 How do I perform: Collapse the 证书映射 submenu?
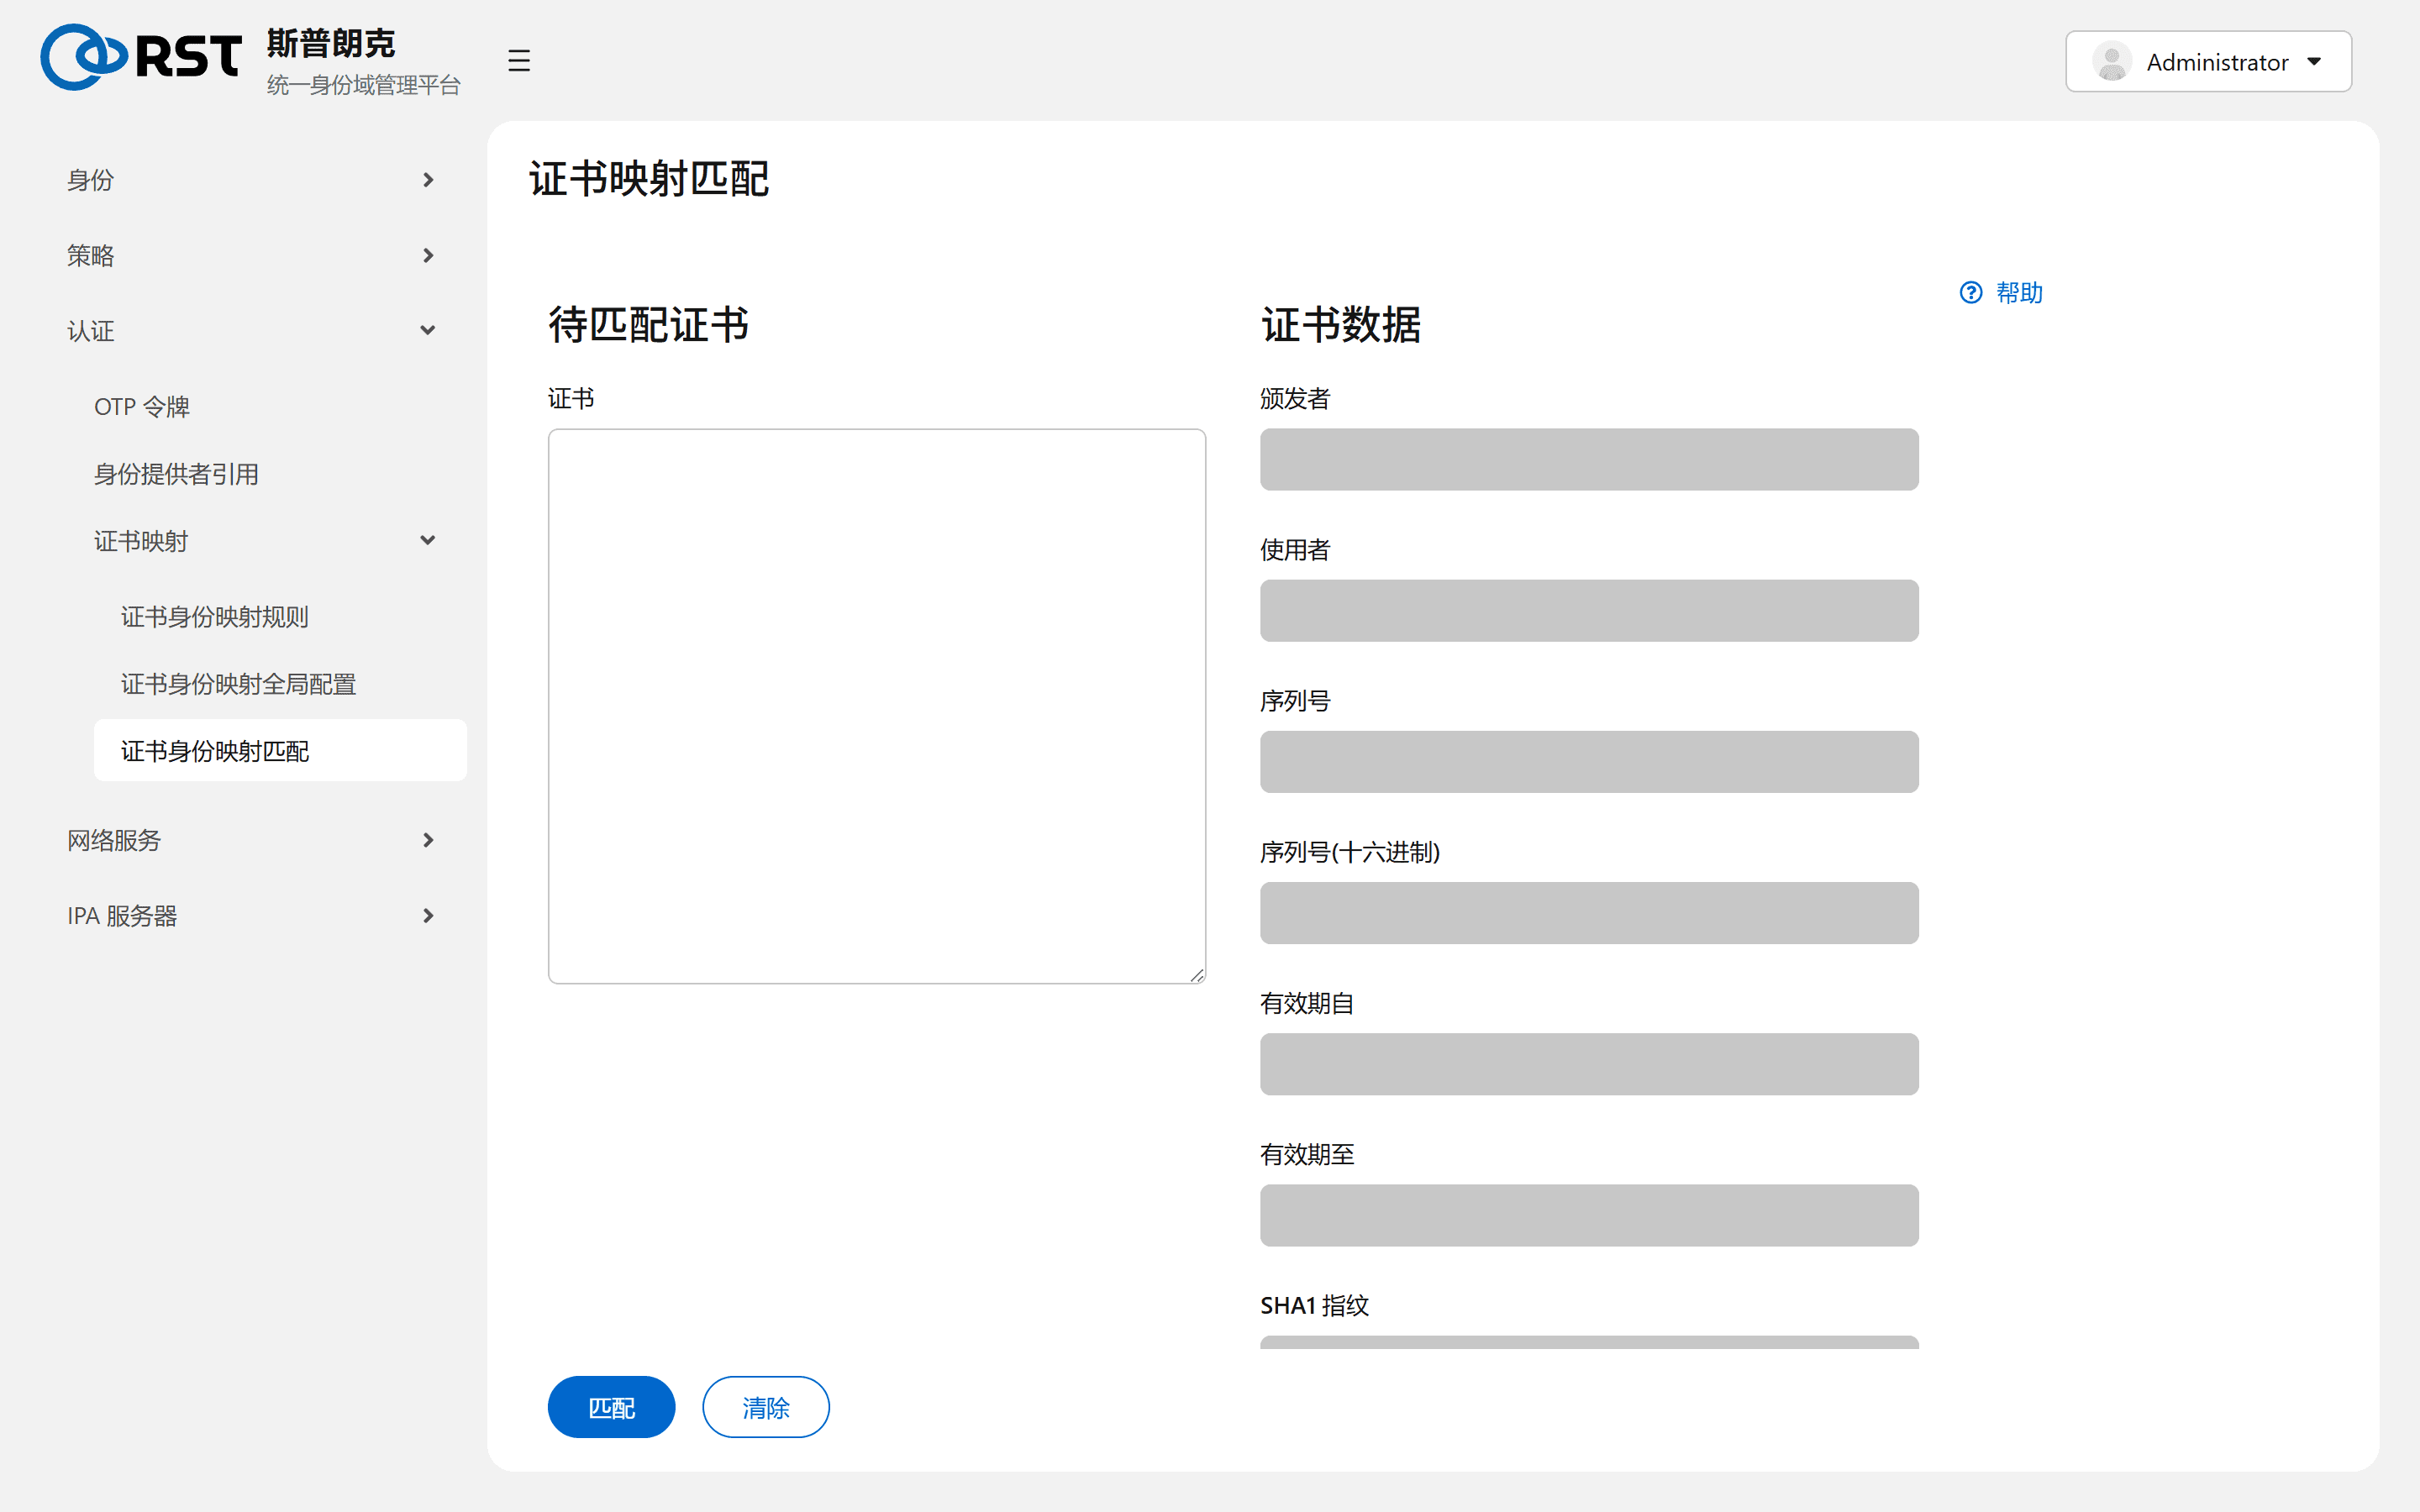click(266, 541)
